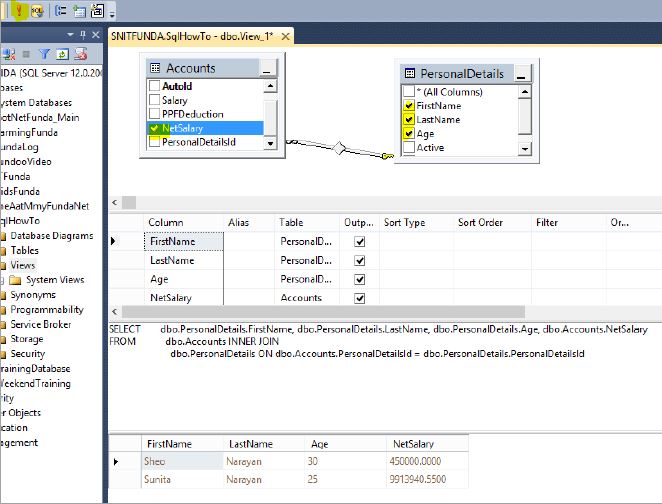This screenshot has width=662, height=504.
Task: Select the Programmability node
Action: pos(47,309)
